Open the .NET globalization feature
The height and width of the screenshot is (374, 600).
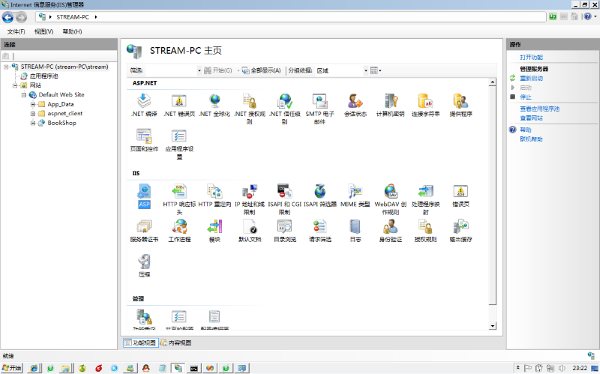coord(214,105)
